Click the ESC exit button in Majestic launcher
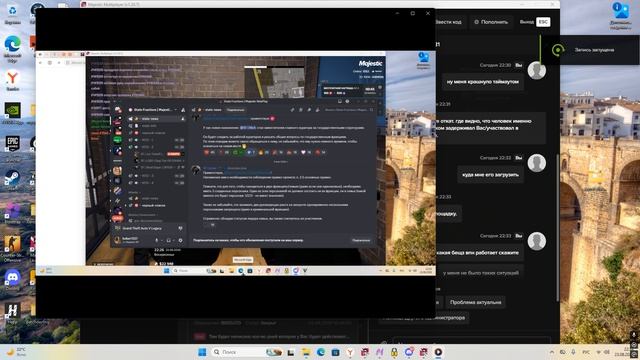Image resolution: width=640 pixels, height=360 pixels. pyautogui.click(x=543, y=22)
